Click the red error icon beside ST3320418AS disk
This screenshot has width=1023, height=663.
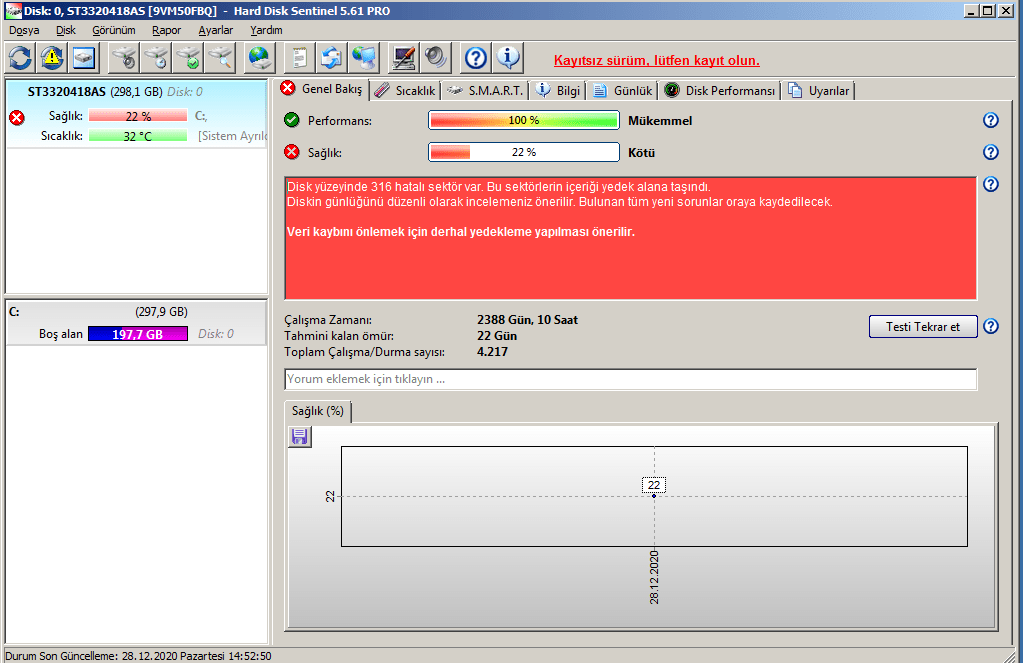tap(17, 117)
